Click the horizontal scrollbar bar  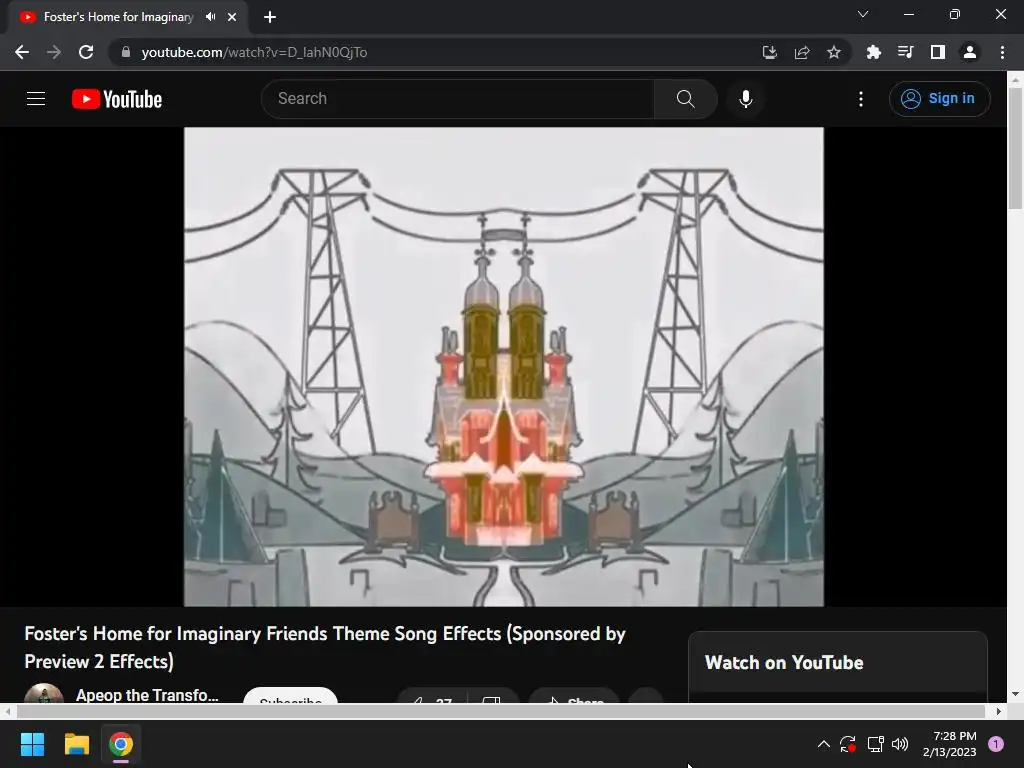[500, 711]
